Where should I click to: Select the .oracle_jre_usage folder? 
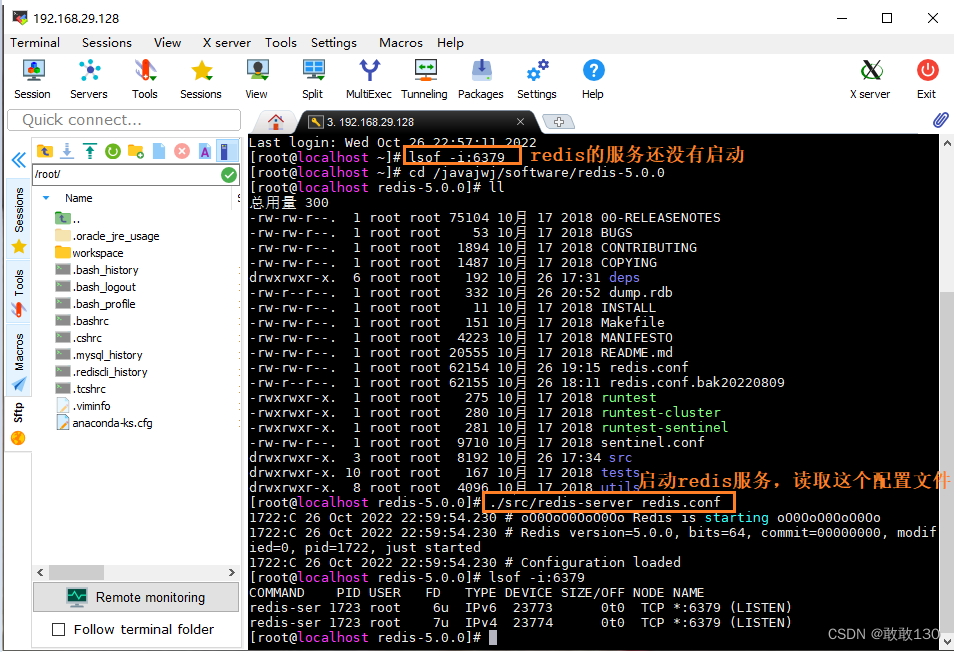coord(107,236)
